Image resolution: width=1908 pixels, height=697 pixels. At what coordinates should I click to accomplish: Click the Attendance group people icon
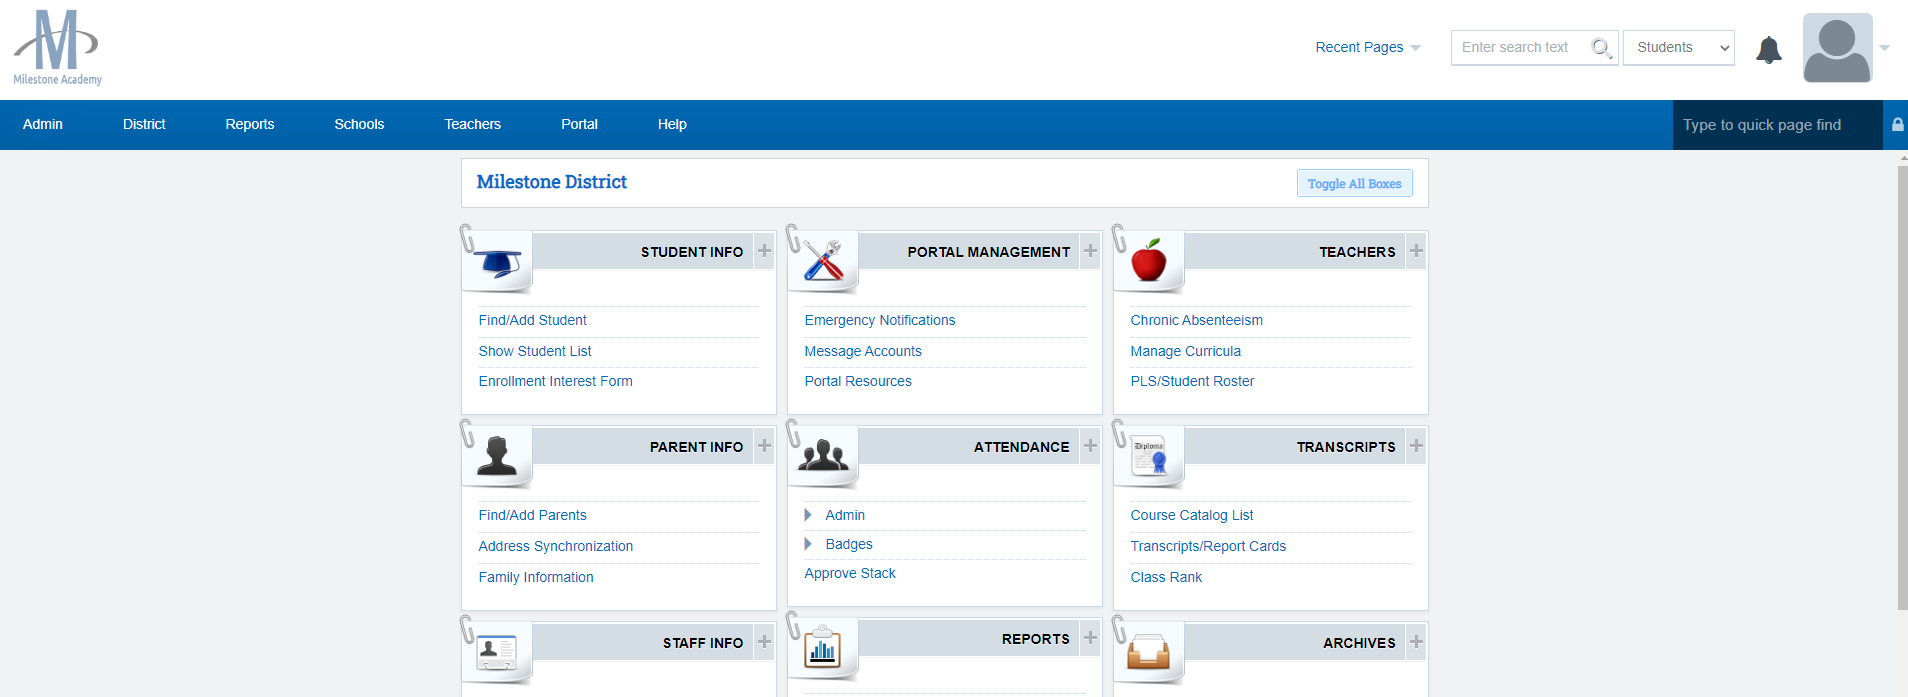tap(824, 456)
